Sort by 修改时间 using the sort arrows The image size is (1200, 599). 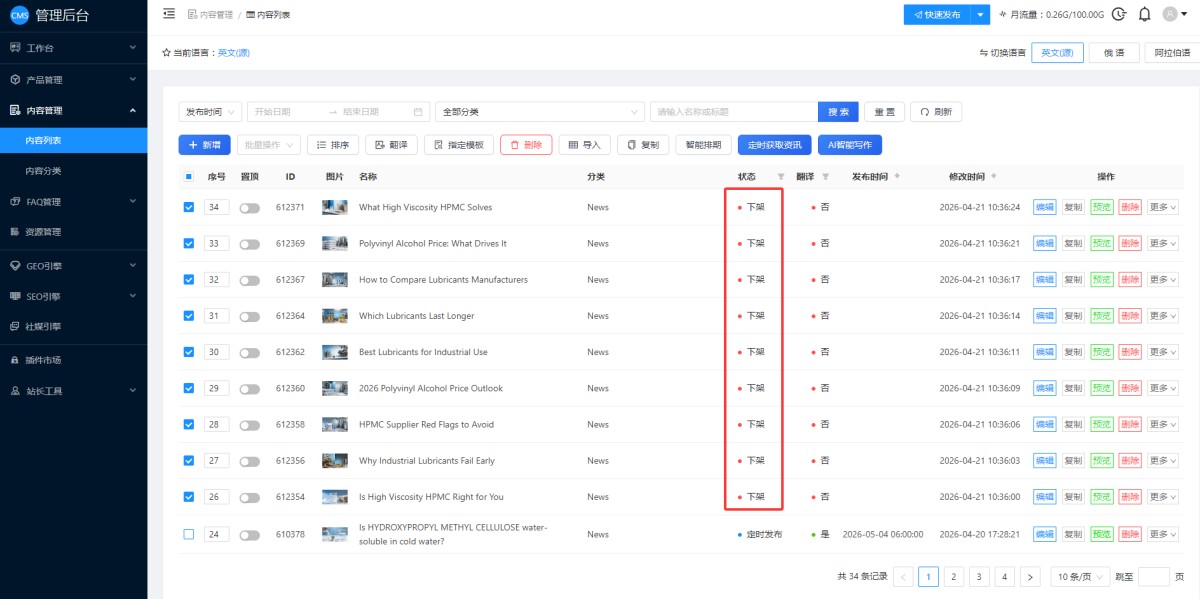(993, 177)
